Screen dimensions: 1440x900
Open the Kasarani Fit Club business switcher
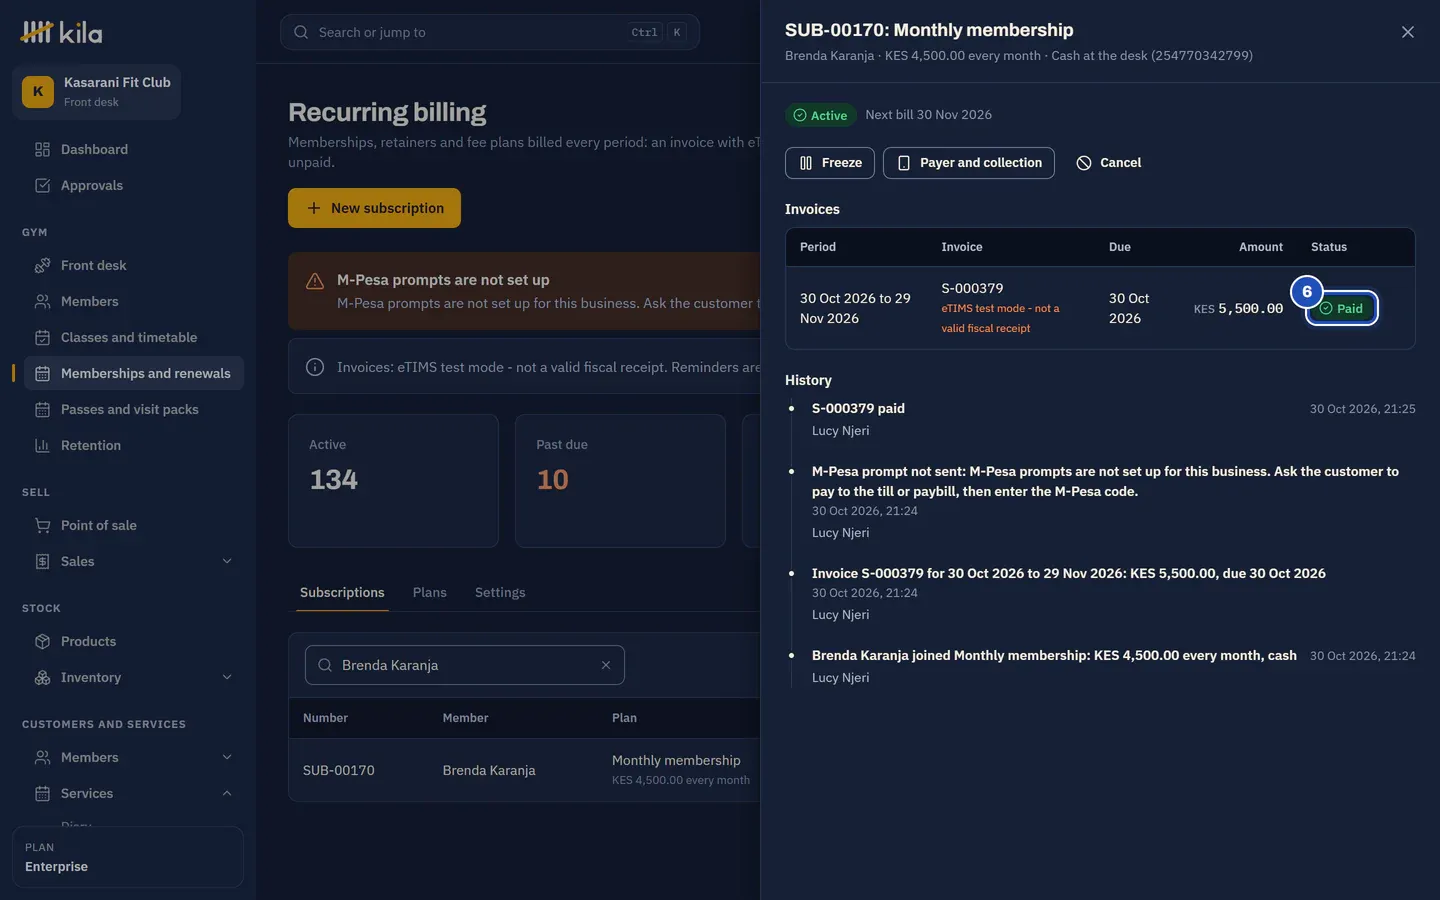click(96, 91)
